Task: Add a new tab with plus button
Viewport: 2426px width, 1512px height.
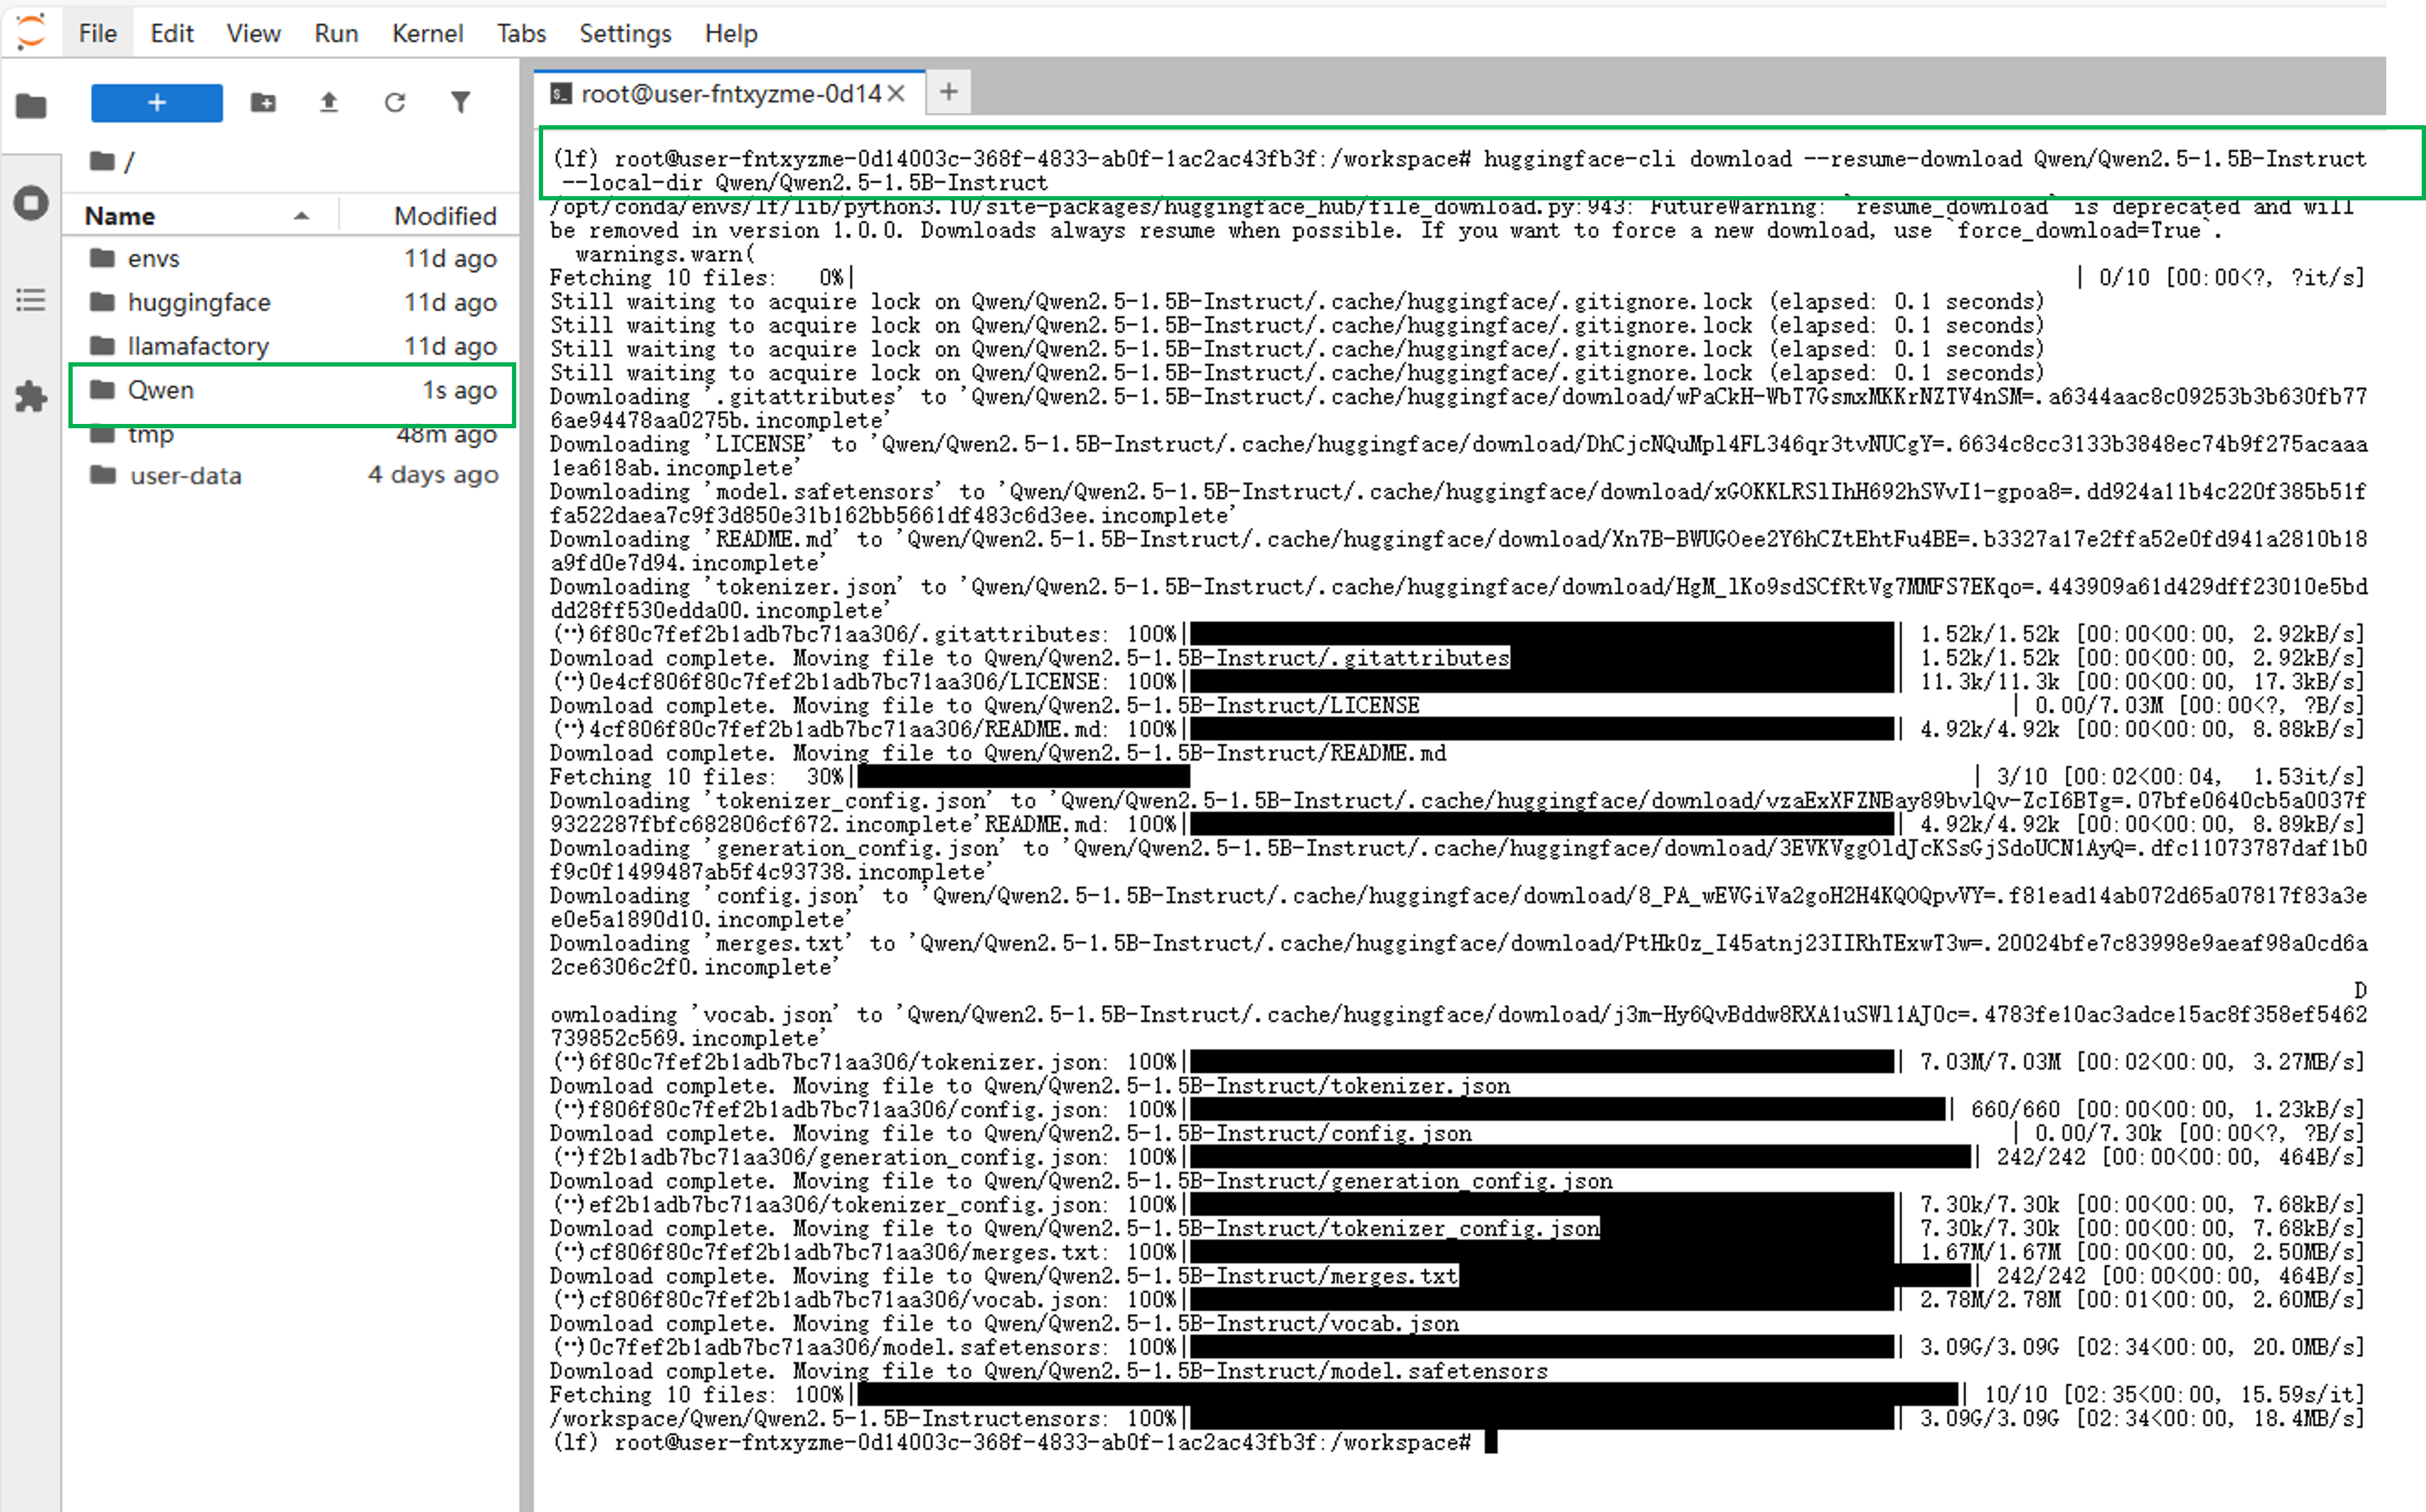Action: pos(948,93)
